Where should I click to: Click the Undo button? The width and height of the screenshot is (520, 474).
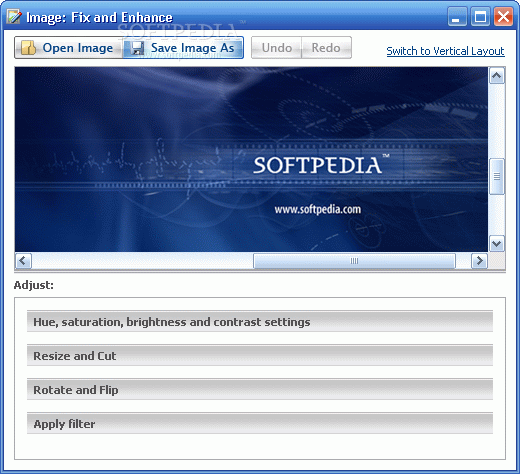click(276, 48)
